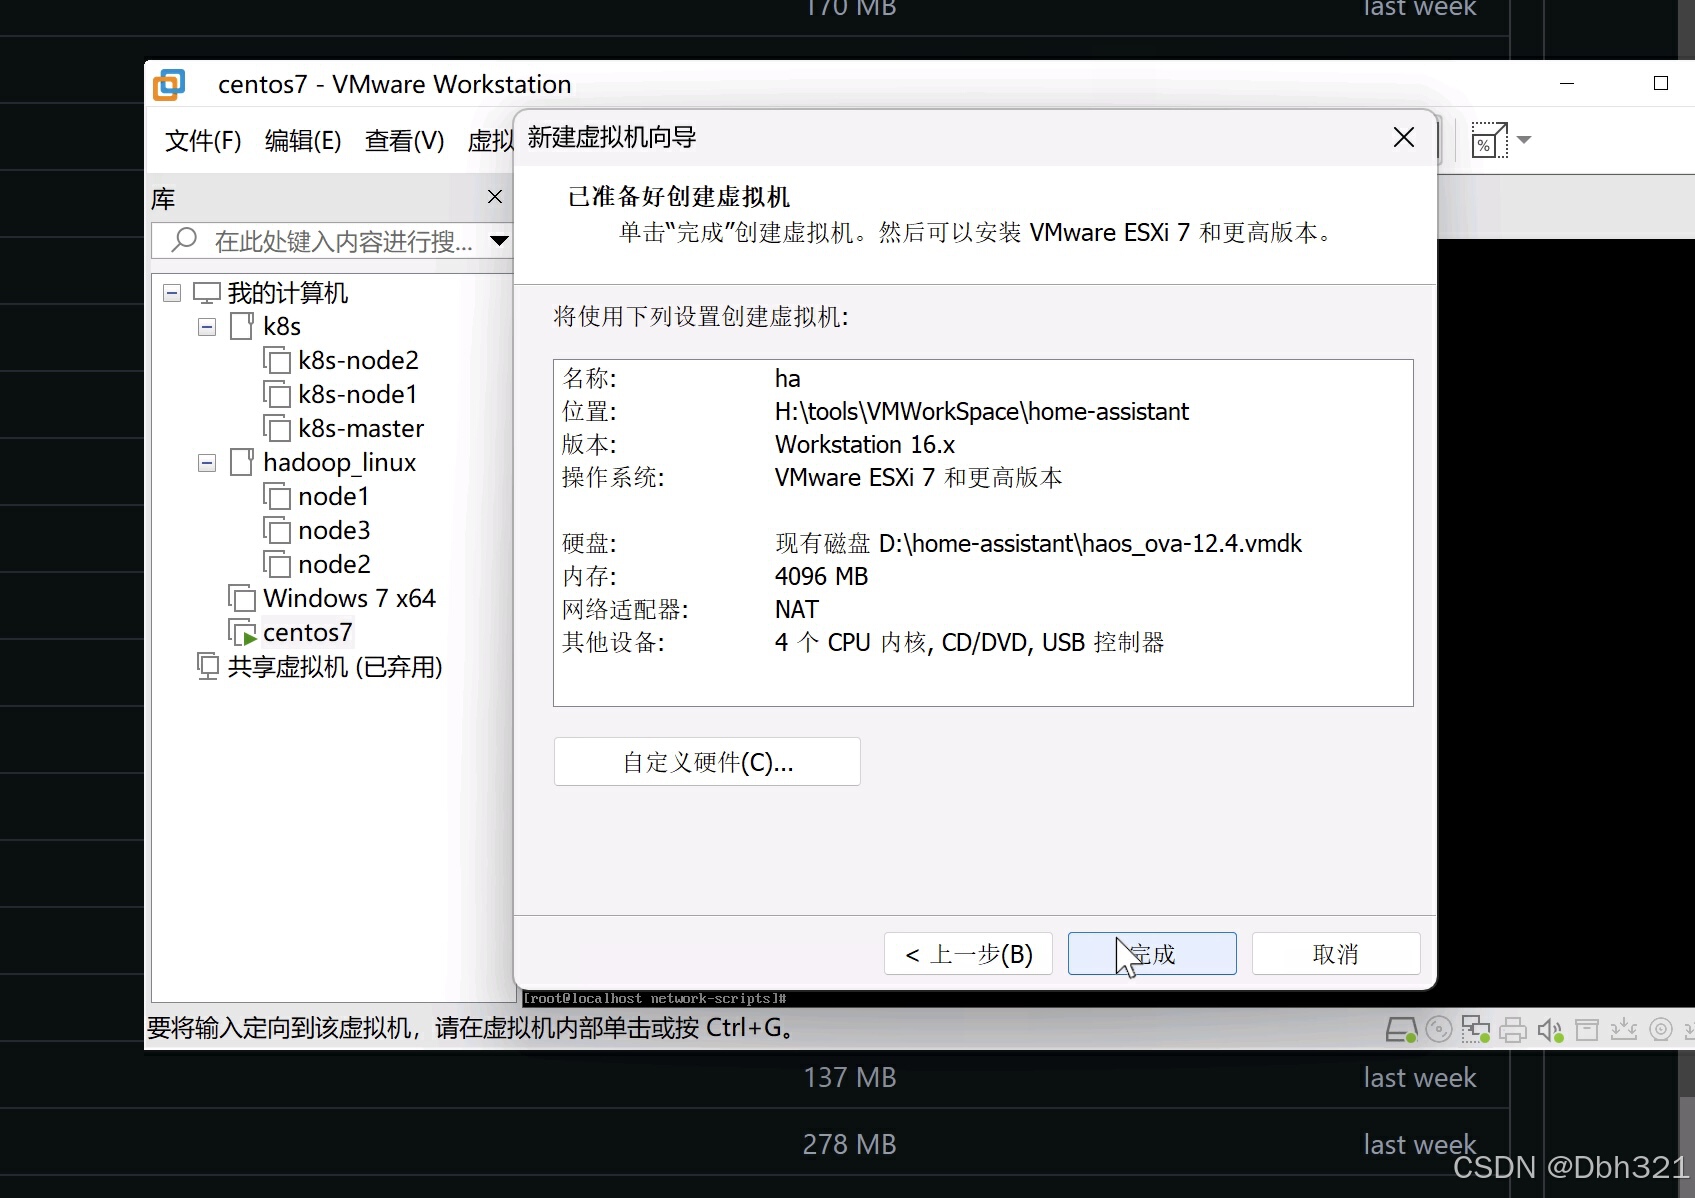Select node2 under hadoop_linux
This screenshot has width=1695, height=1198.
pos(334,564)
